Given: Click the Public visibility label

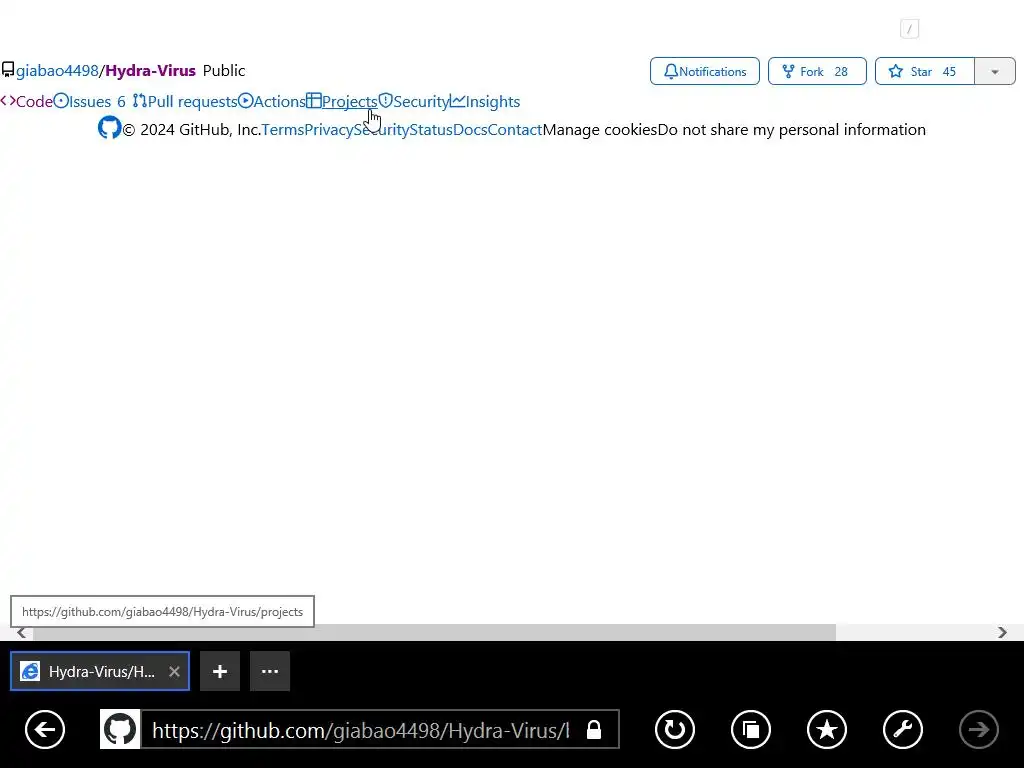Looking at the screenshot, I should 224,71.
